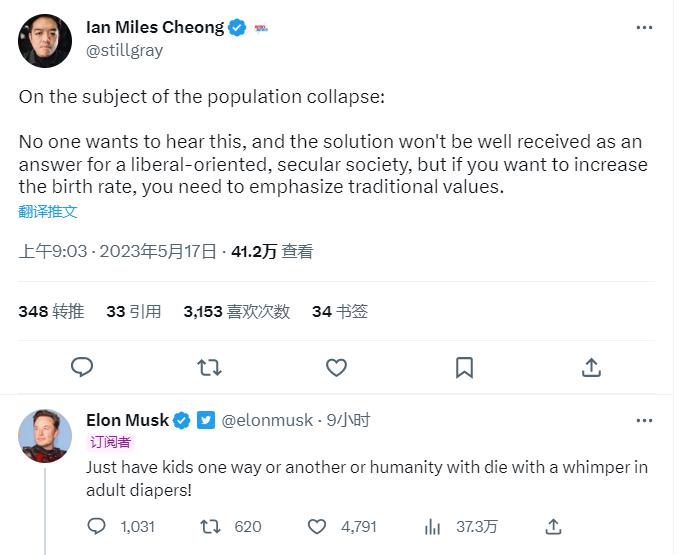The width and height of the screenshot is (682, 555).
Task: Reply to Elon Musk's comment
Action: (x=97, y=526)
